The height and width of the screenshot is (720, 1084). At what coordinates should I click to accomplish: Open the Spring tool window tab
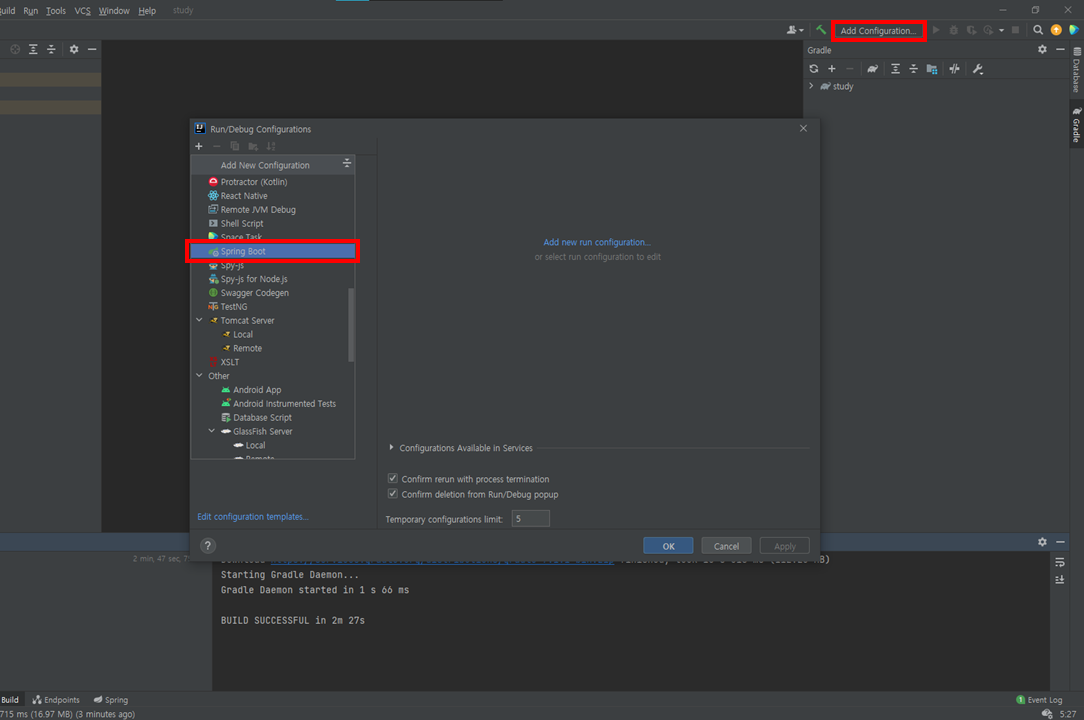pos(111,700)
